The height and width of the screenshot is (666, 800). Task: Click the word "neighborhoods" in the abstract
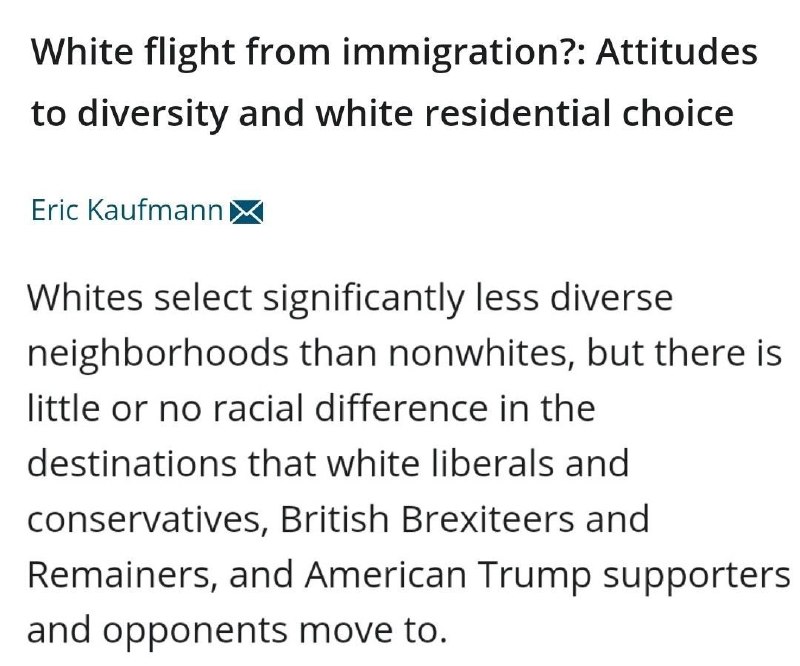pos(158,355)
